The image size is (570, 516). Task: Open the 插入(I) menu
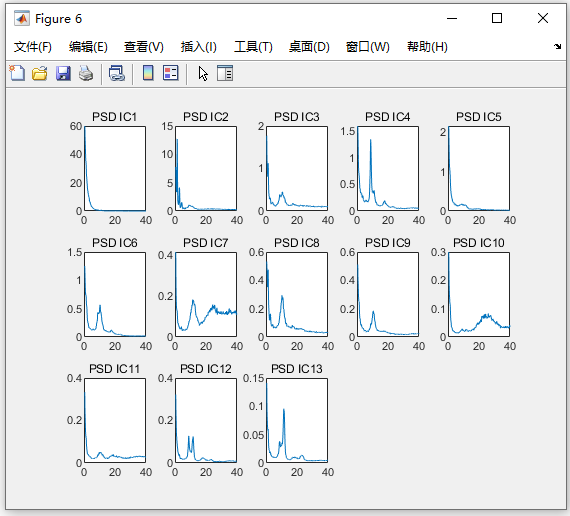click(x=198, y=47)
